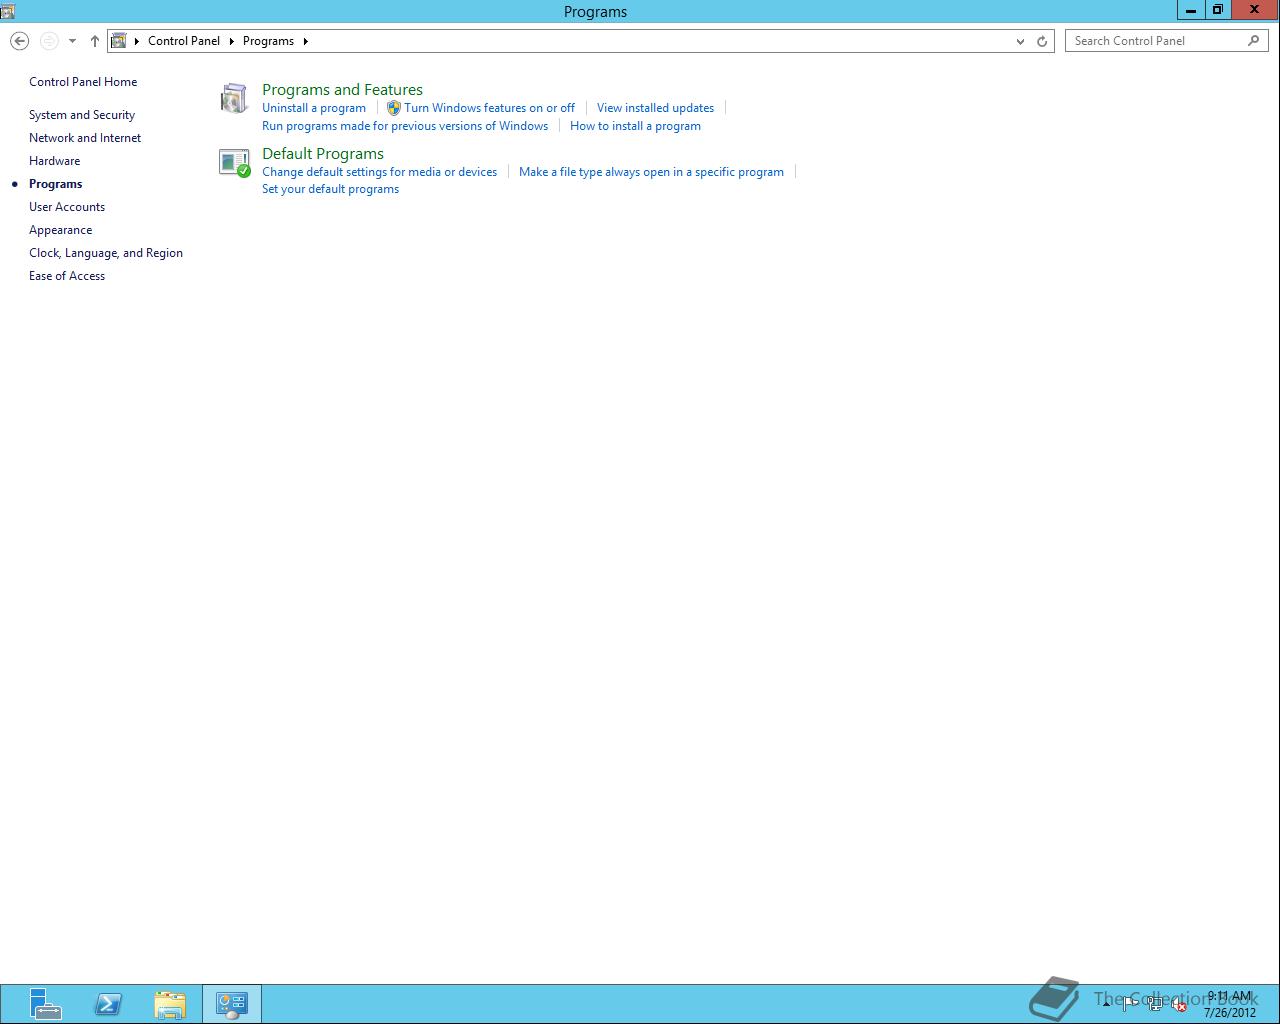The height and width of the screenshot is (1024, 1280).
Task: Open Make a file type always open link
Action: (x=651, y=172)
